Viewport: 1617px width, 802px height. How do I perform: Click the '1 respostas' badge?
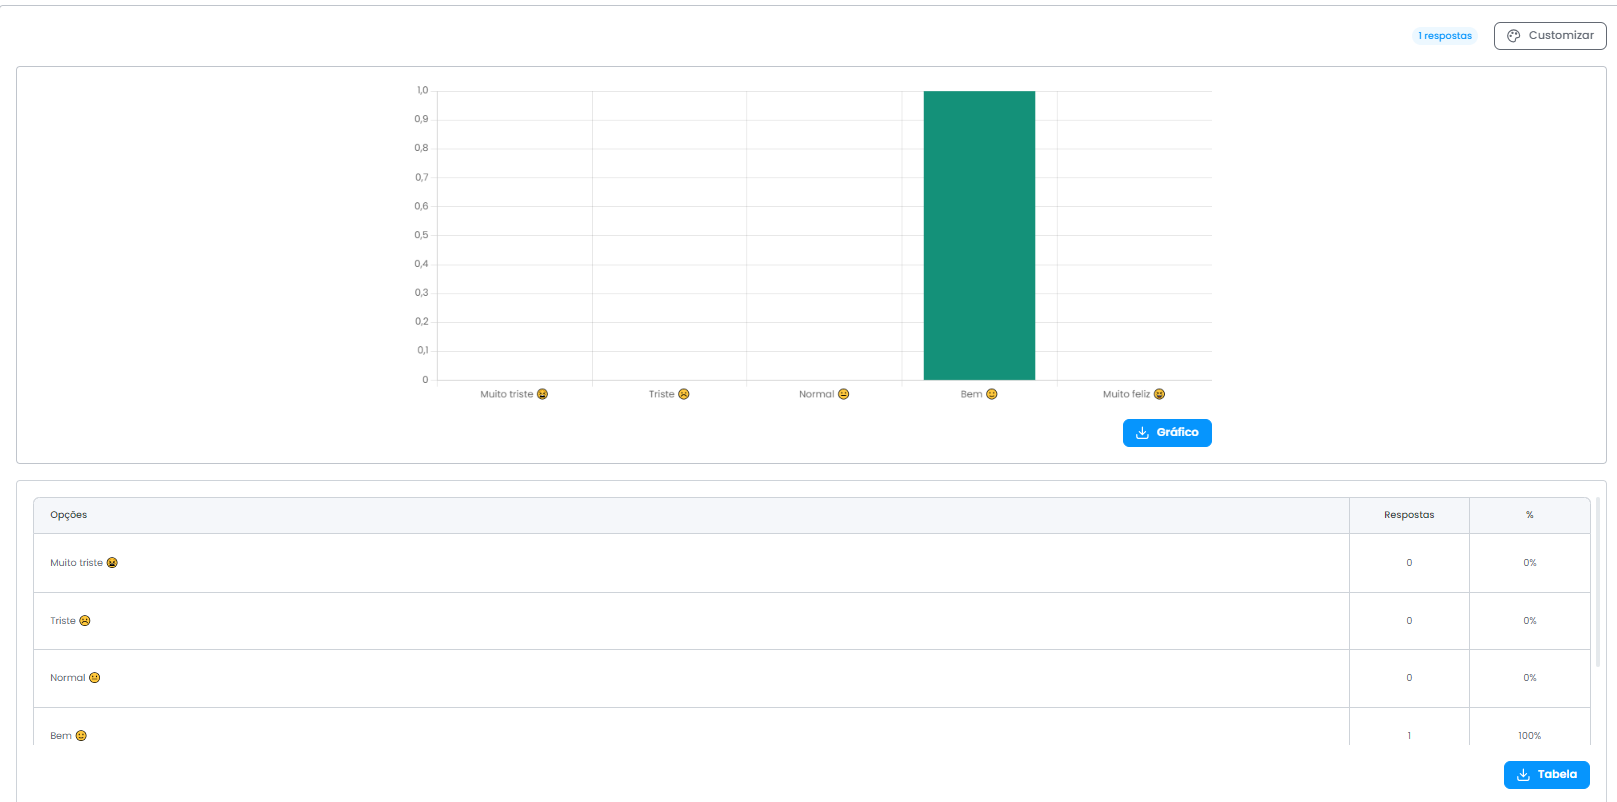coord(1445,36)
